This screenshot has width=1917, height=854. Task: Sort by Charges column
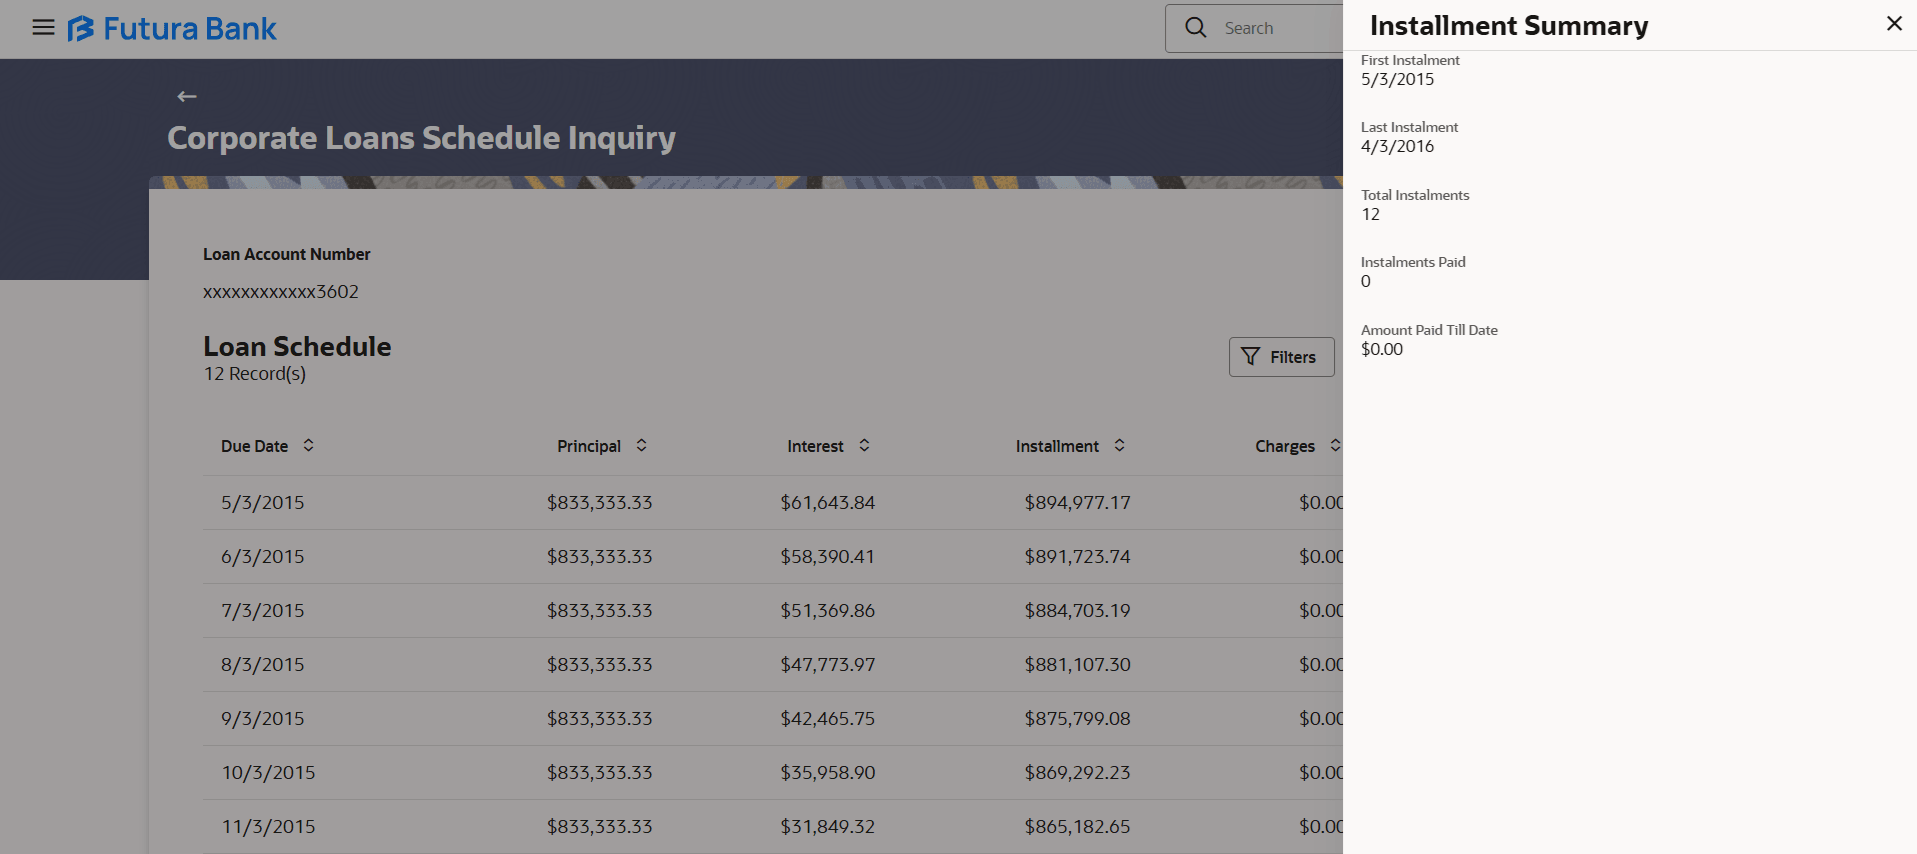tap(1334, 446)
